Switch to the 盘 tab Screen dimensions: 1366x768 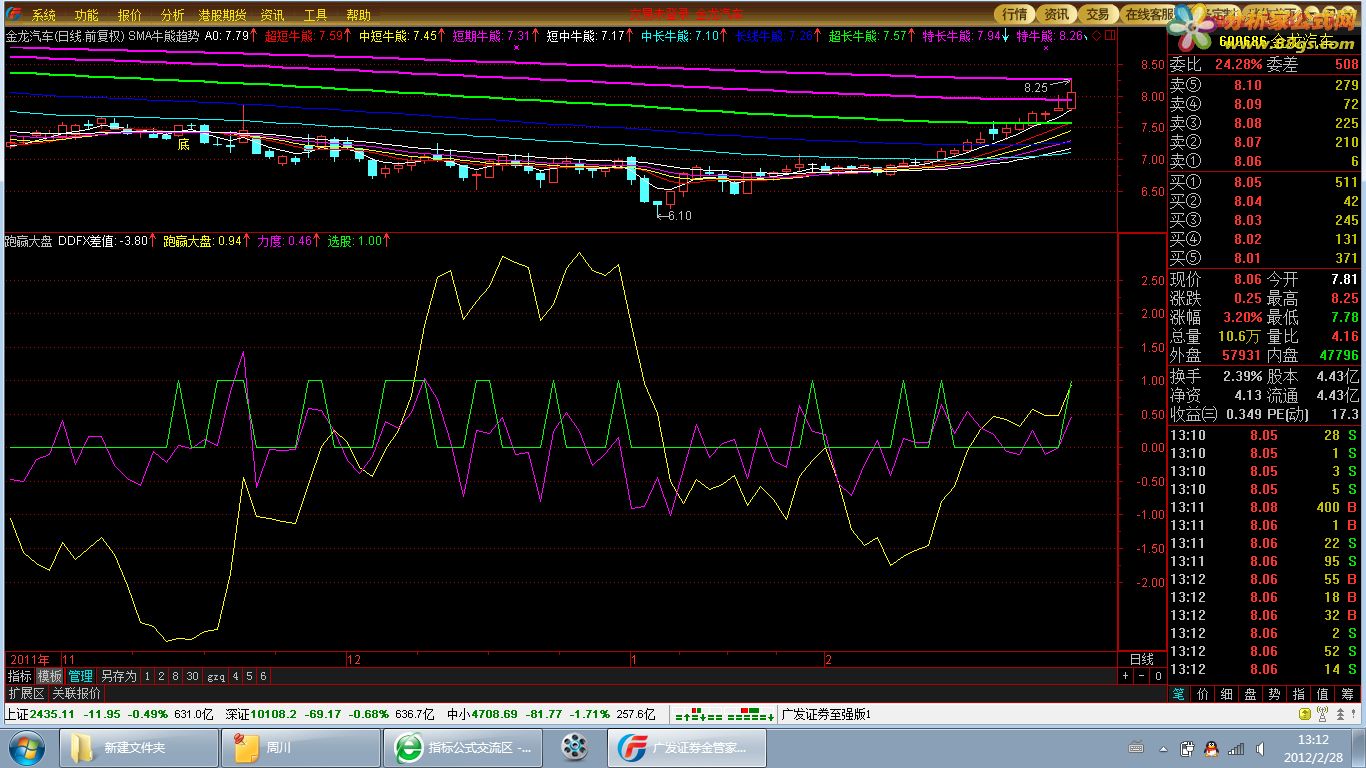pos(1251,693)
